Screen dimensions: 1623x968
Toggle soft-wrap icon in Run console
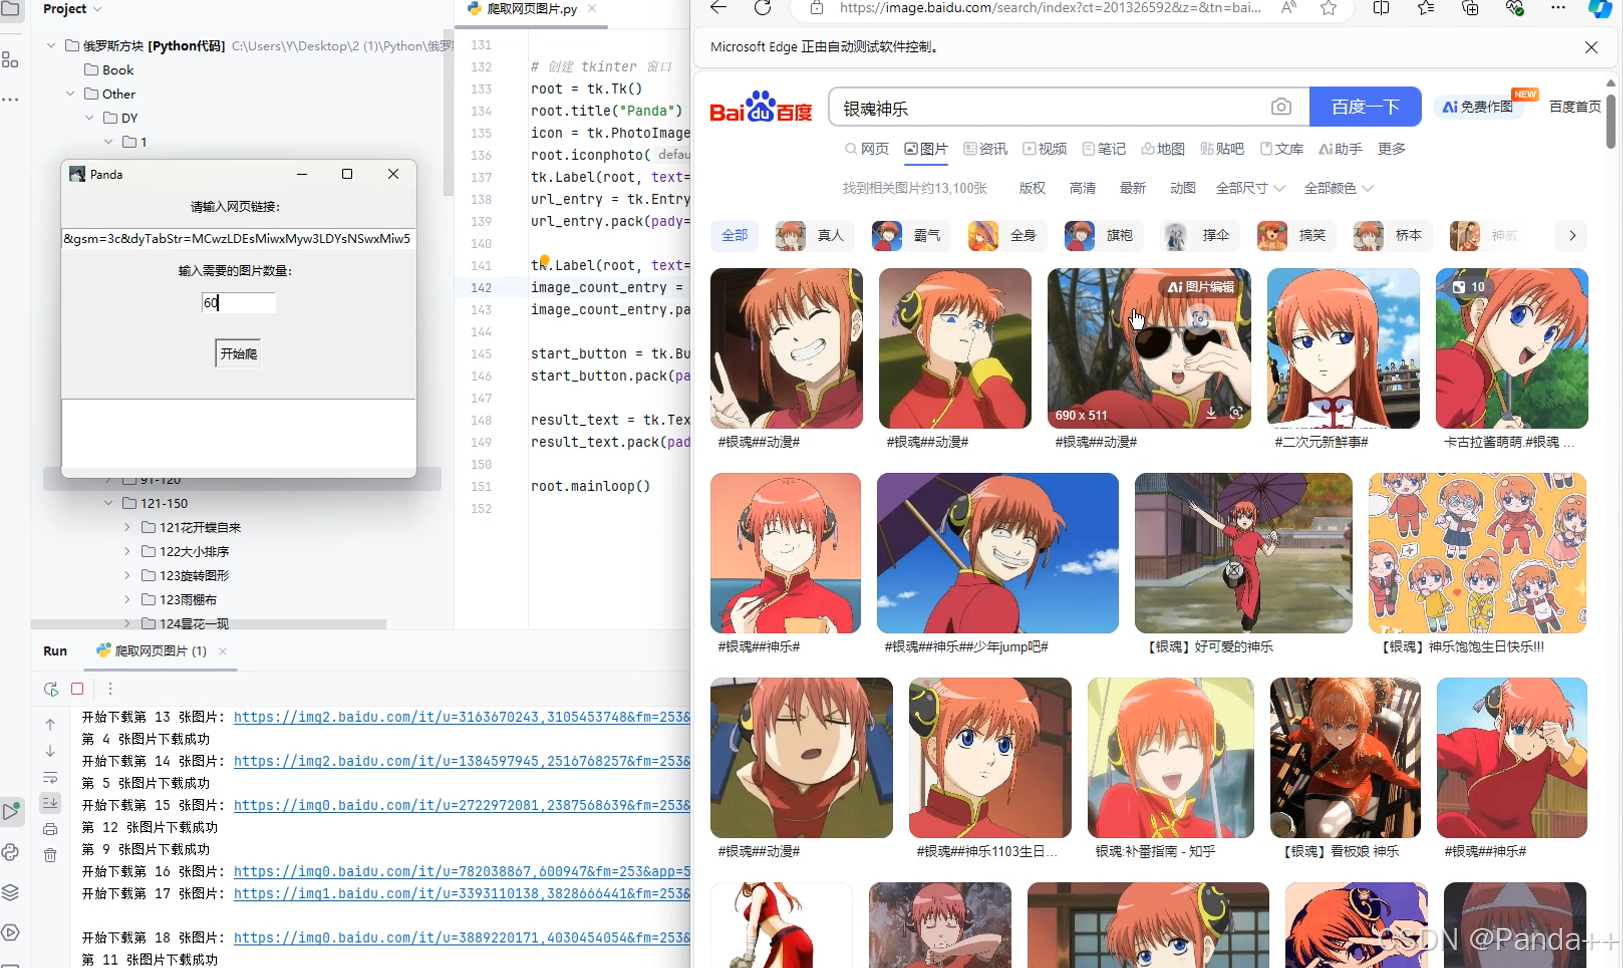click(50, 777)
